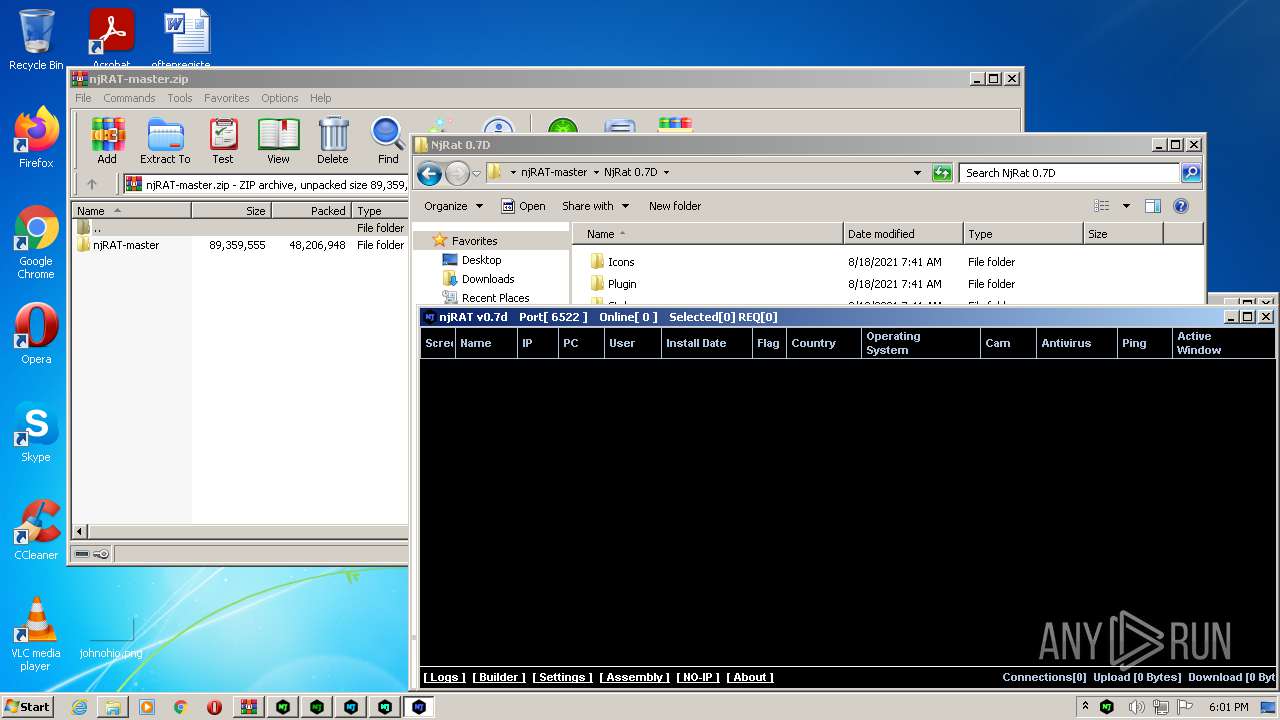Screen dimensions: 1280x720
Task: Click New folder in Explorer toolbar
Action: click(675, 206)
